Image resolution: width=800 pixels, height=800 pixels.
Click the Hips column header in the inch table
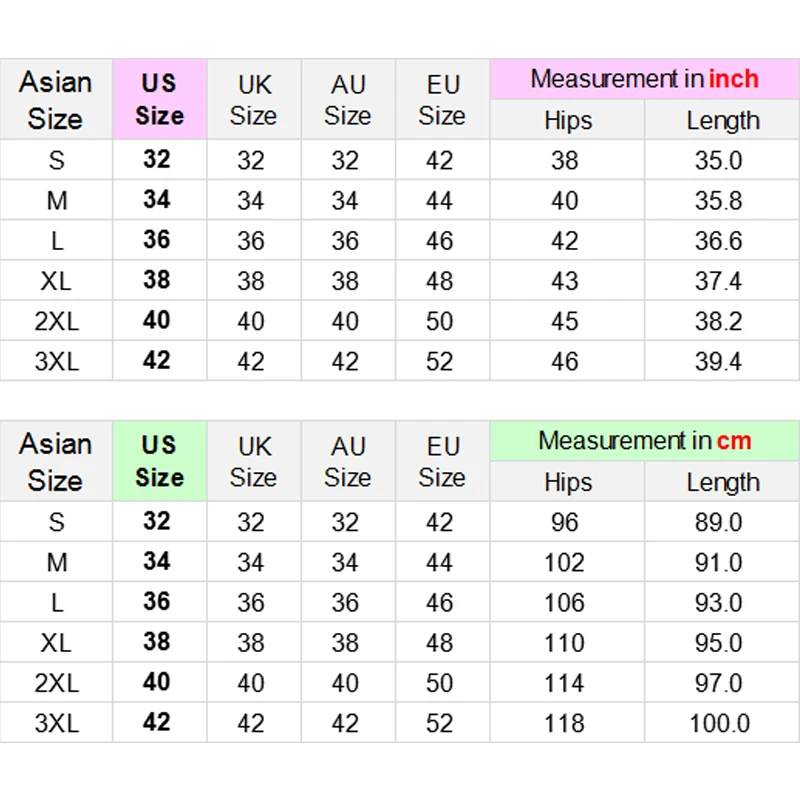567,121
